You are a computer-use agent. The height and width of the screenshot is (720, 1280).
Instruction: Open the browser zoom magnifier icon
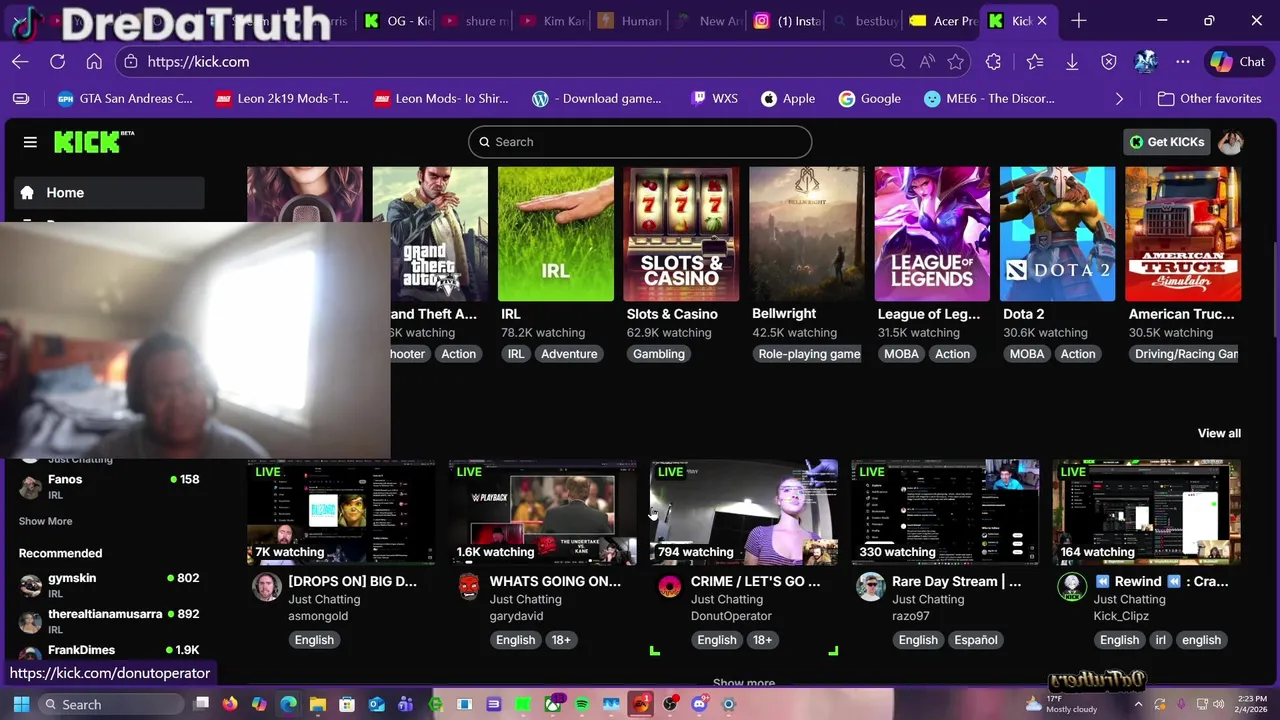click(897, 62)
